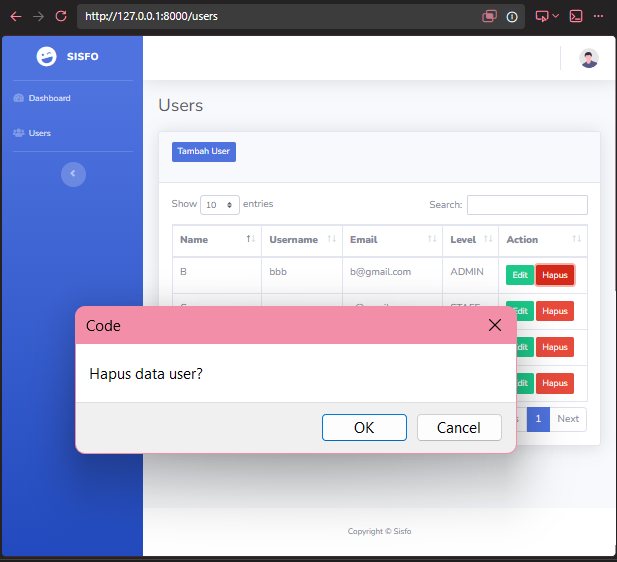This screenshot has width=617, height=562.
Task: Sort table by Action column
Action: [543, 240]
